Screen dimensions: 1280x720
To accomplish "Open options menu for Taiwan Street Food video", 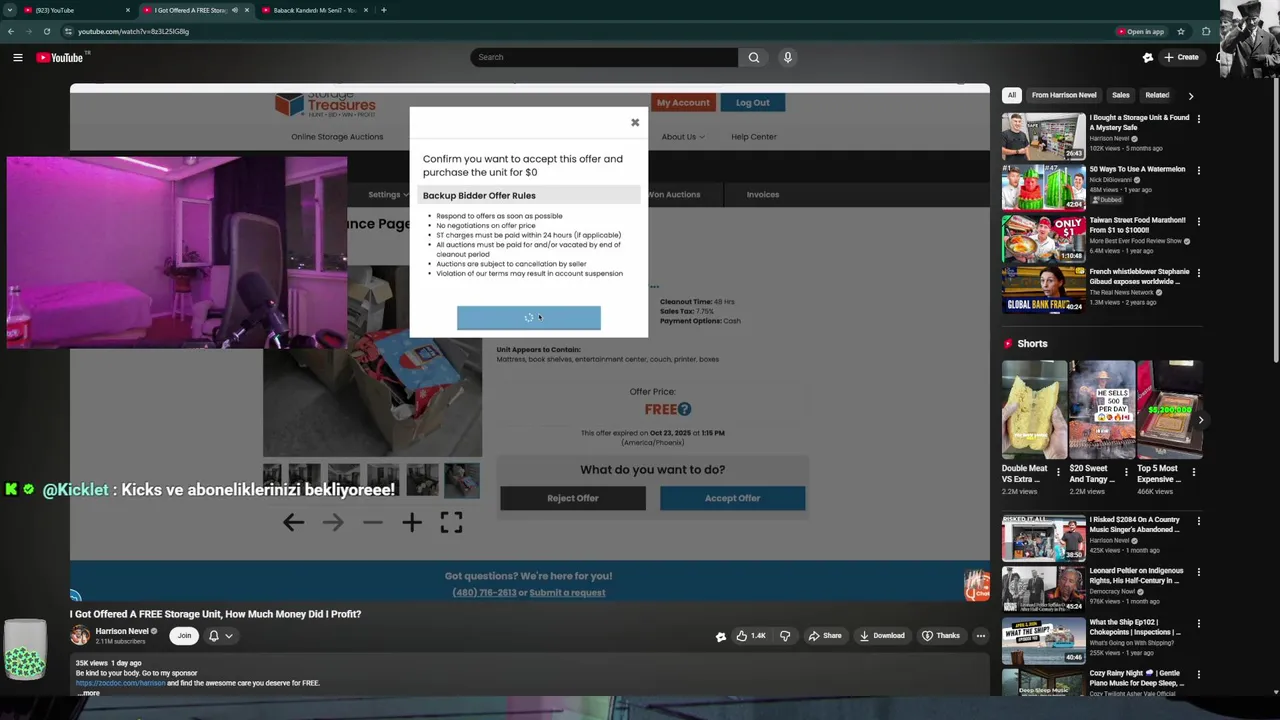I will click(1199, 221).
